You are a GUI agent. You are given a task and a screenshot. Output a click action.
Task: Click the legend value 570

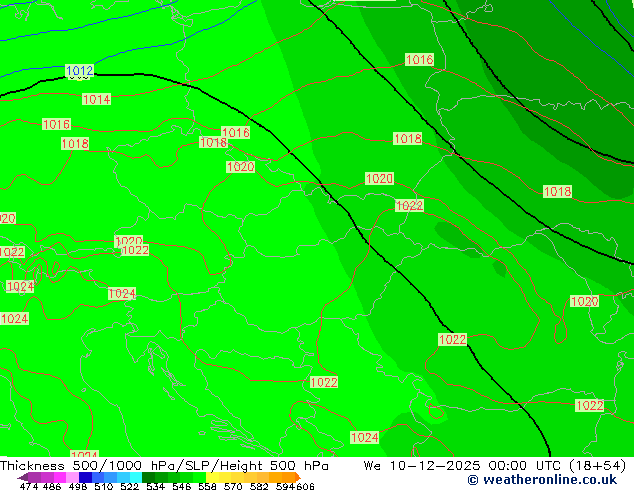click(233, 486)
